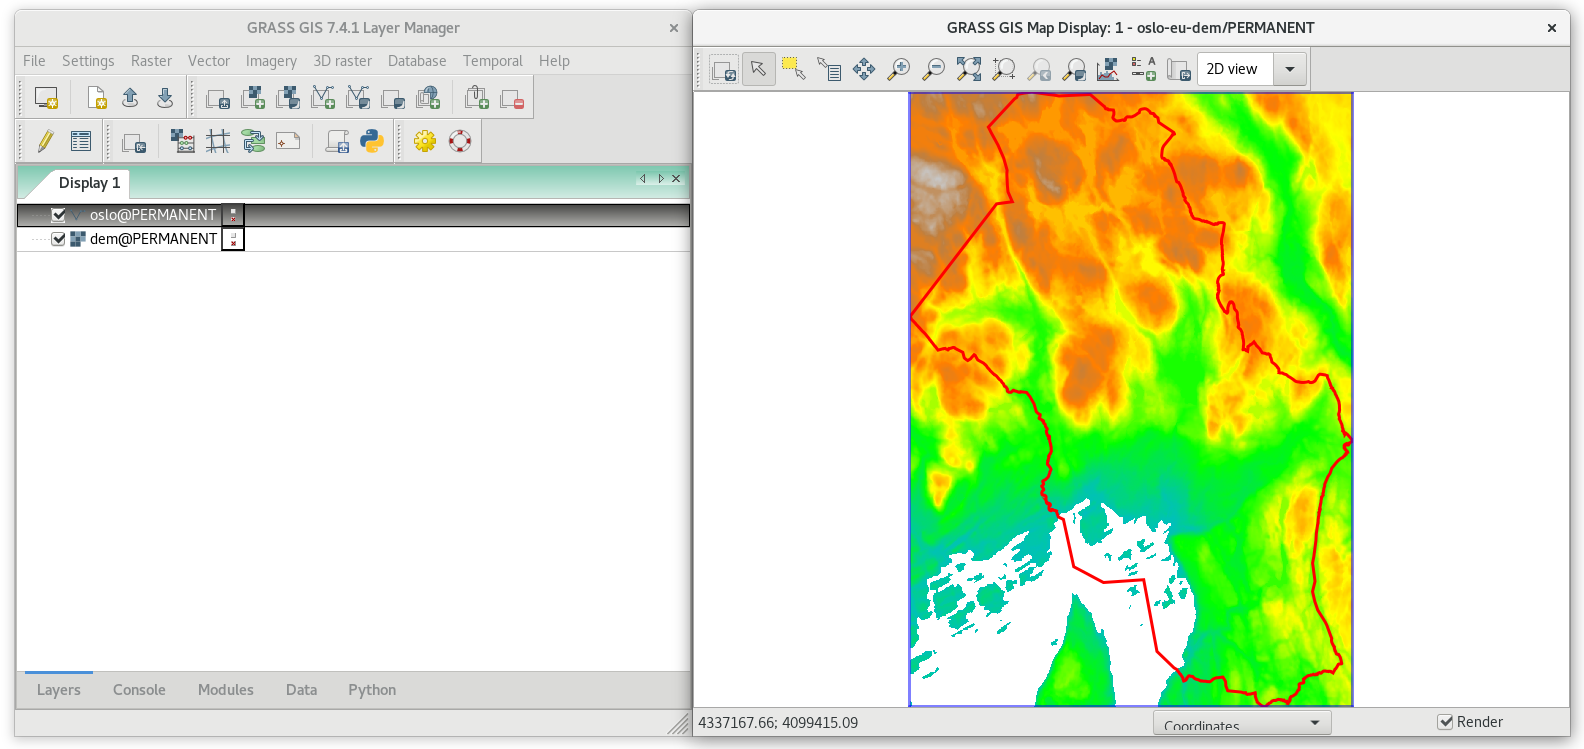
Task: Open the Coordinates status bar dropdown
Action: (1242, 723)
